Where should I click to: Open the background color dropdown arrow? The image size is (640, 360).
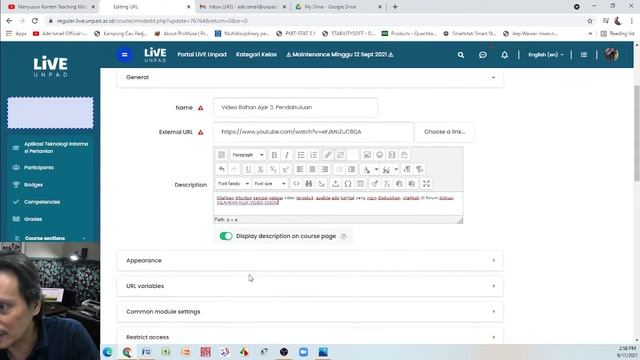(x=396, y=169)
